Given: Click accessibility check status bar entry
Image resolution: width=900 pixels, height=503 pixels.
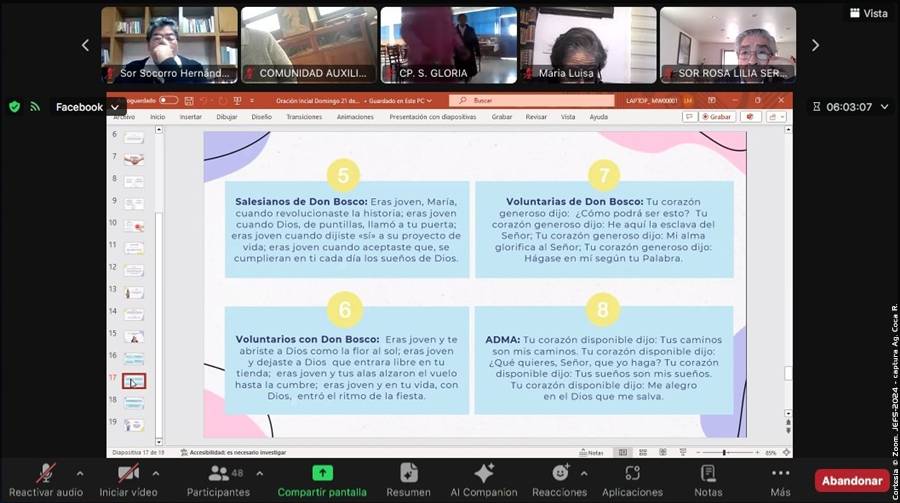Looking at the screenshot, I should tap(233, 452).
